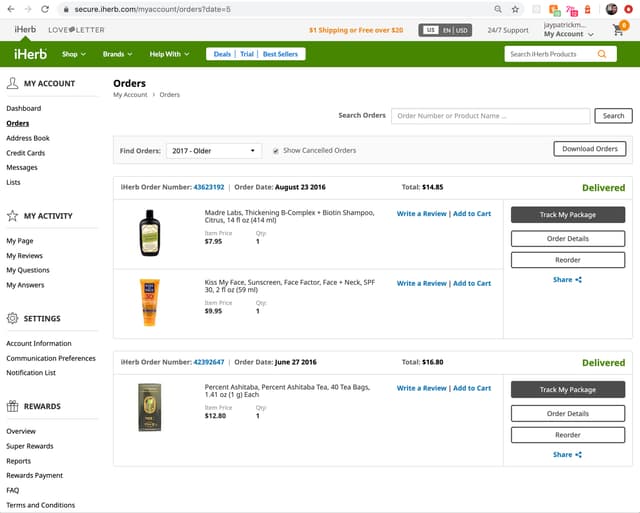Open Order Details for June 27 2016 order
This screenshot has height=513, width=640.
(568, 413)
